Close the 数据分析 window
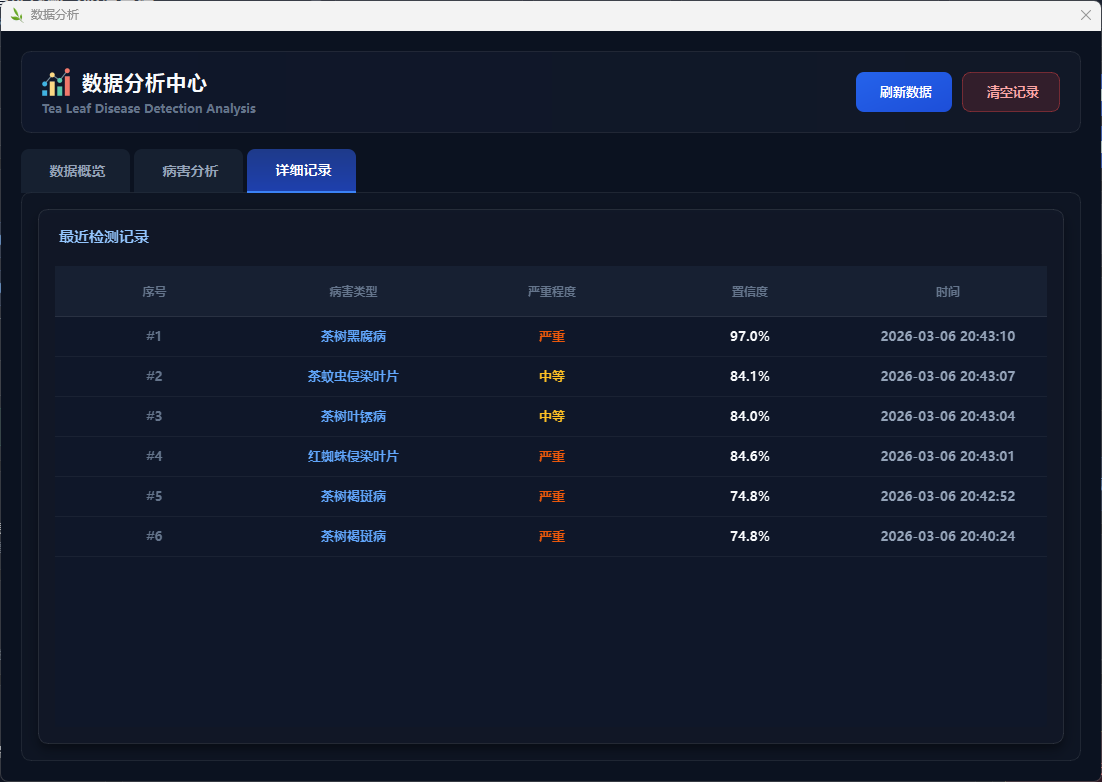This screenshot has height=782, width=1102. [1086, 15]
